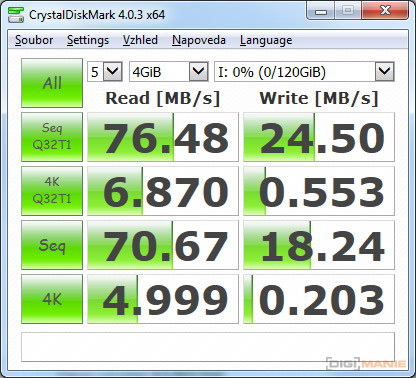The width and height of the screenshot is (416, 378).
Task: Select the 6.870 4K Q32T1 read result
Action: click(x=163, y=191)
